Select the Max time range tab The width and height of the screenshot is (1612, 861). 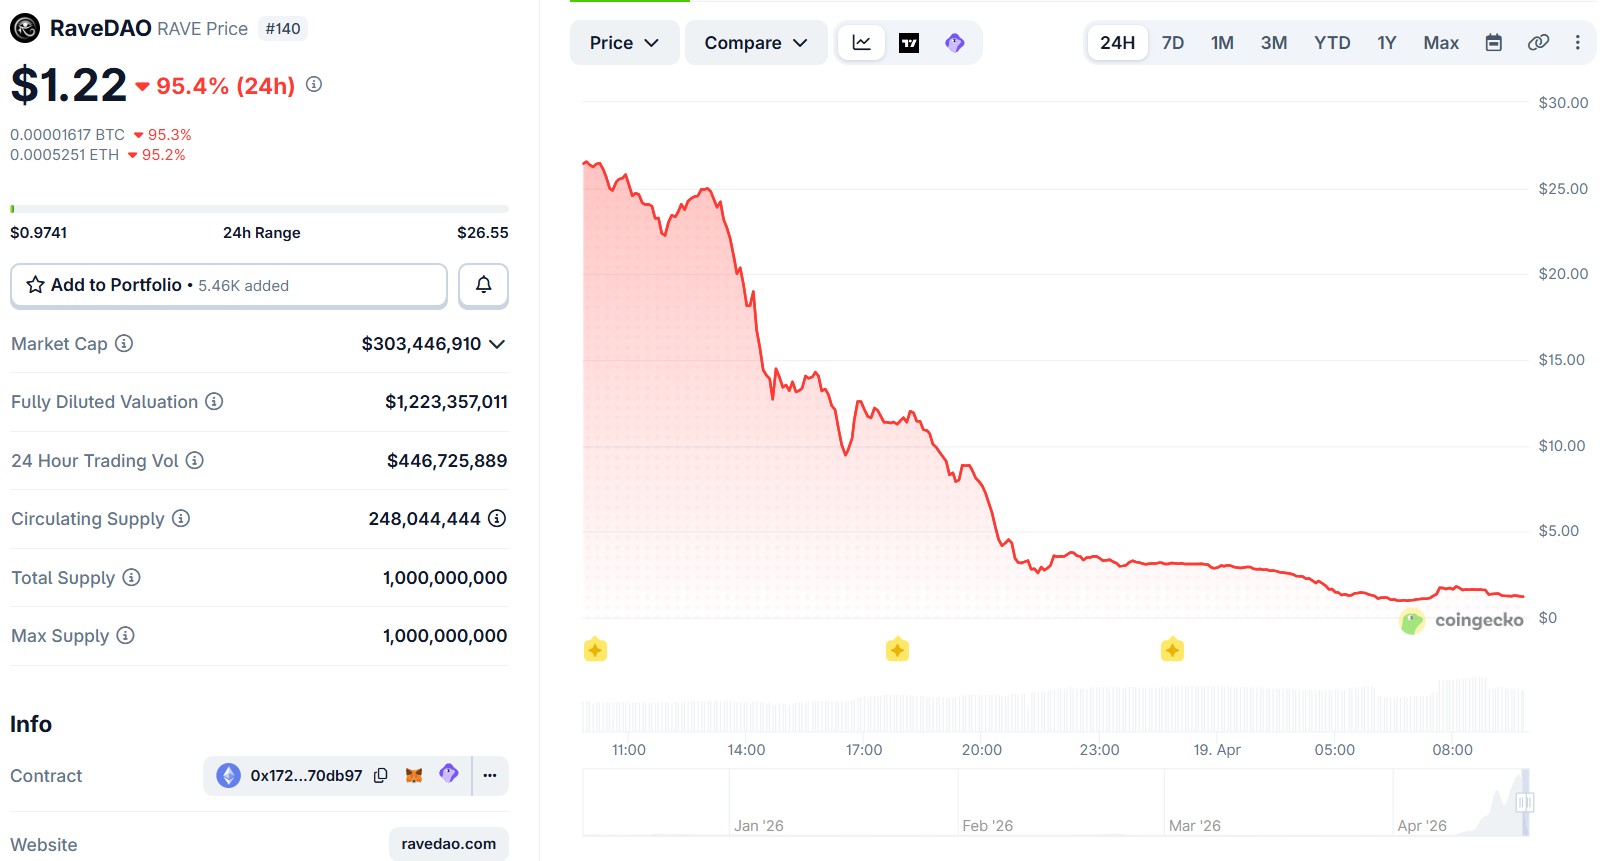pyautogui.click(x=1440, y=43)
